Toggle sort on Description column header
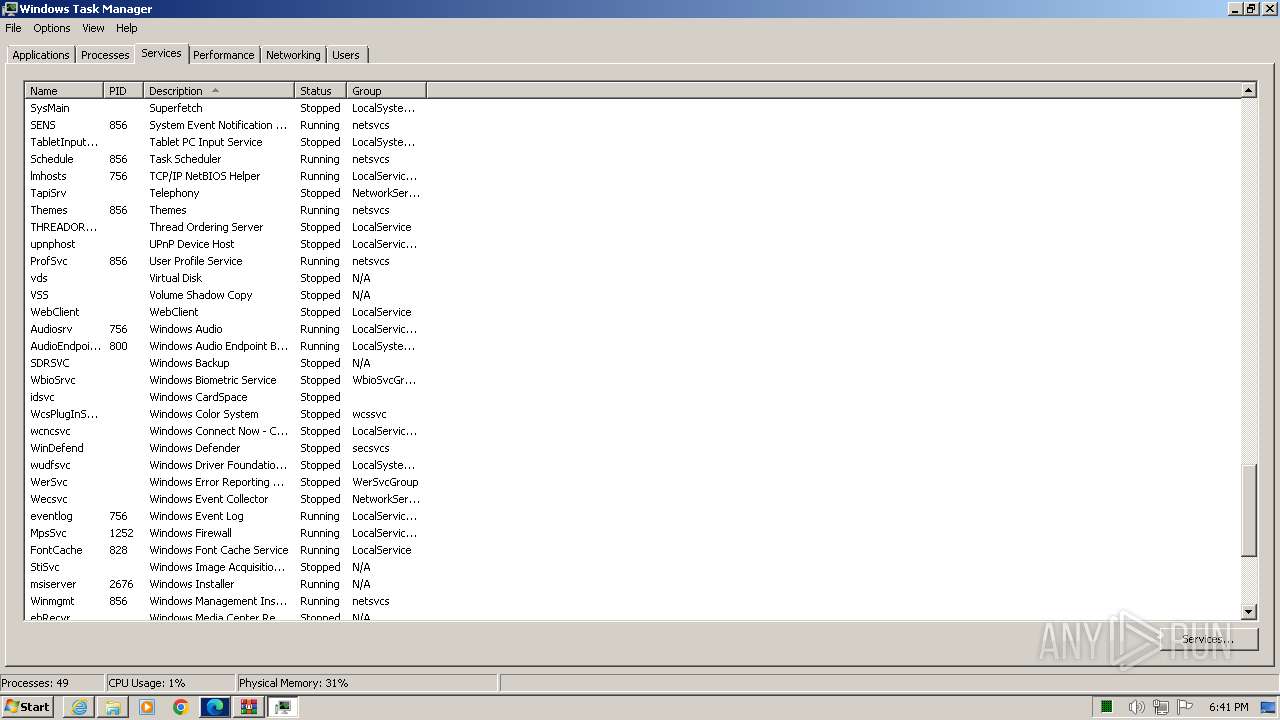The width and height of the screenshot is (1280, 720). click(x=219, y=91)
